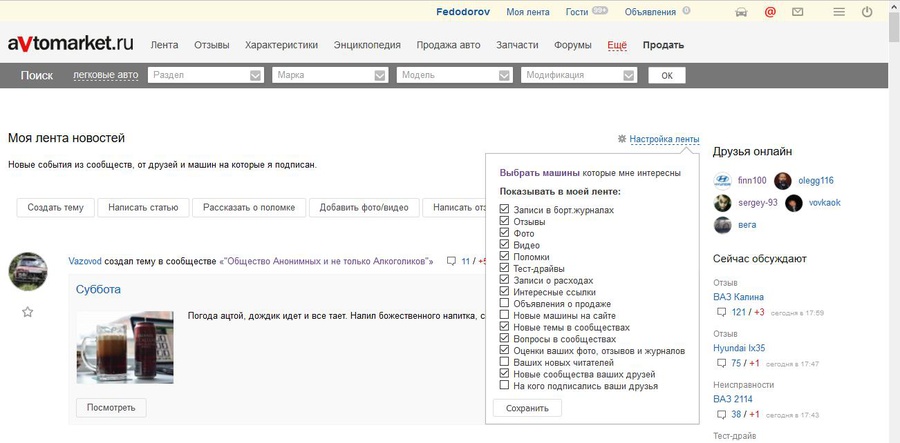Click the OK search button
This screenshot has width=900, height=443.
pyautogui.click(x=666, y=75)
